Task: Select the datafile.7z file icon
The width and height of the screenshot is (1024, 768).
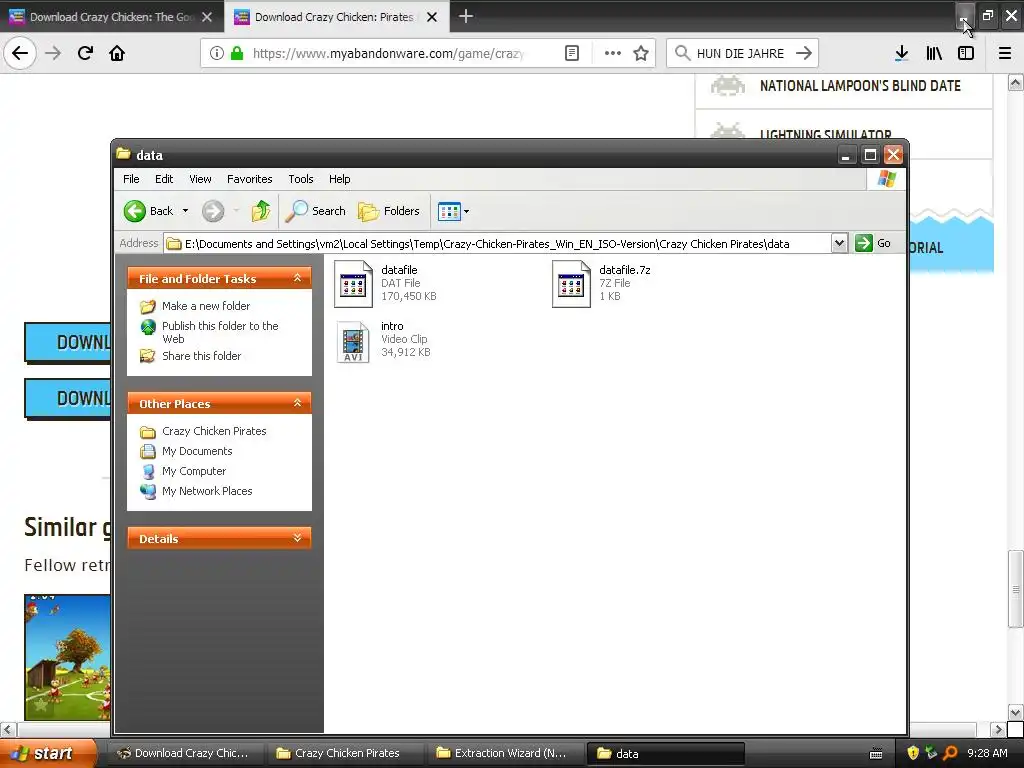Action: coord(571,283)
